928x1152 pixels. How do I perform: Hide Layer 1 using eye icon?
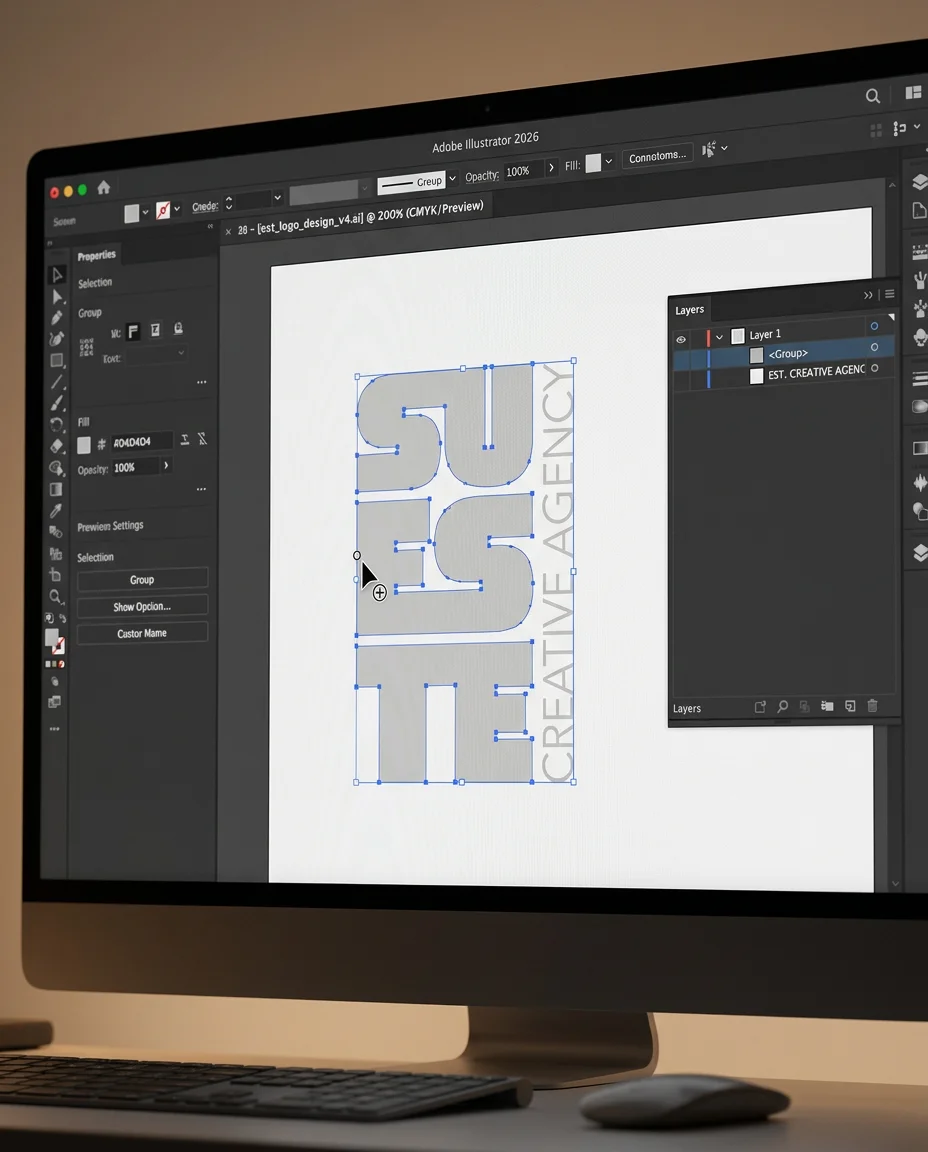tap(681, 339)
